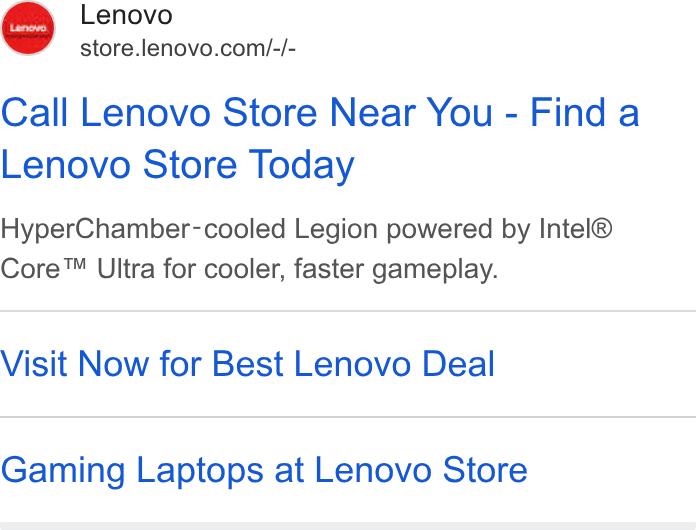This screenshot has height=530, width=696.
Task: Click the gray bar below Gaming Laptops
Action: pos(348,526)
